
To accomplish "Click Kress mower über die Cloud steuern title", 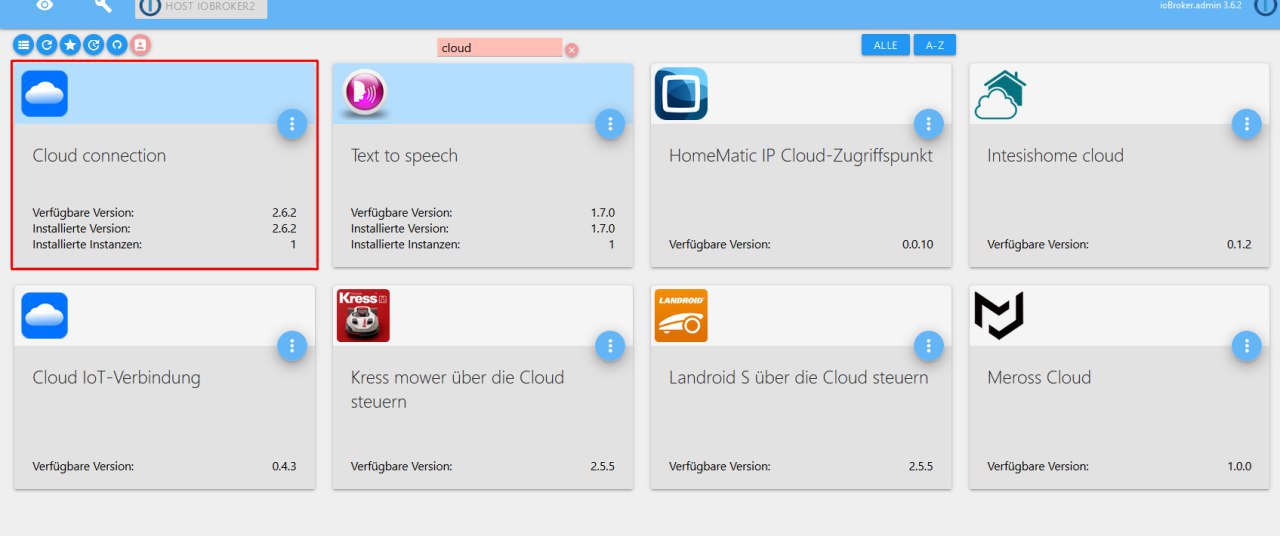I will pos(458,390).
